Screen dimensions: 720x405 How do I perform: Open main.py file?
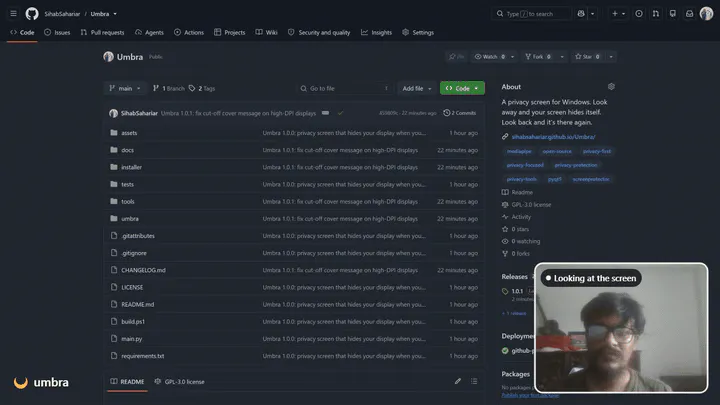tap(131, 339)
